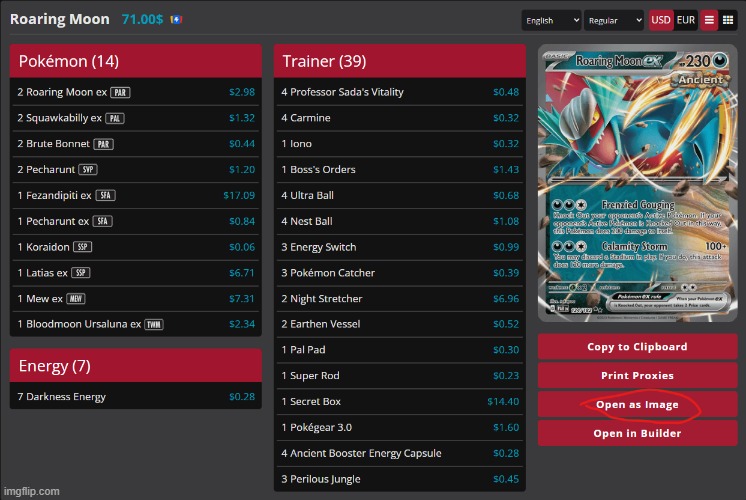This screenshot has height=500, width=746.
Task: Switch to grid view icon
Action: [727, 20]
